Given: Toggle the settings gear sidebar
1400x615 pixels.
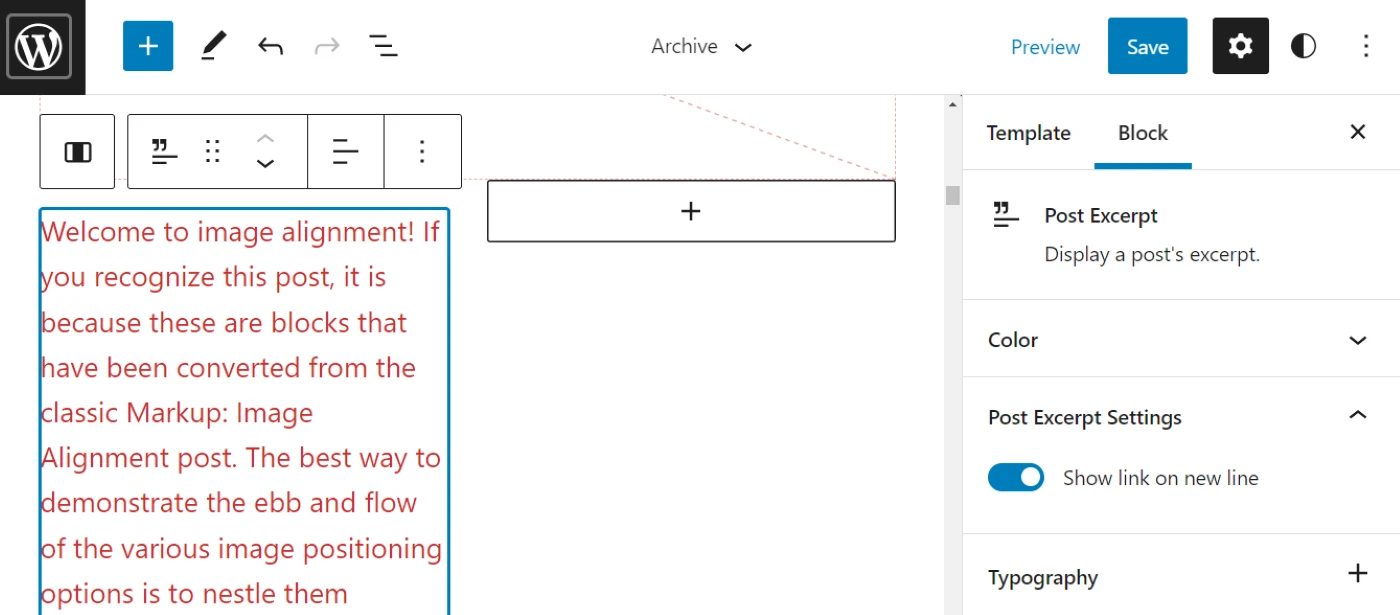Looking at the screenshot, I should [x=1240, y=46].
